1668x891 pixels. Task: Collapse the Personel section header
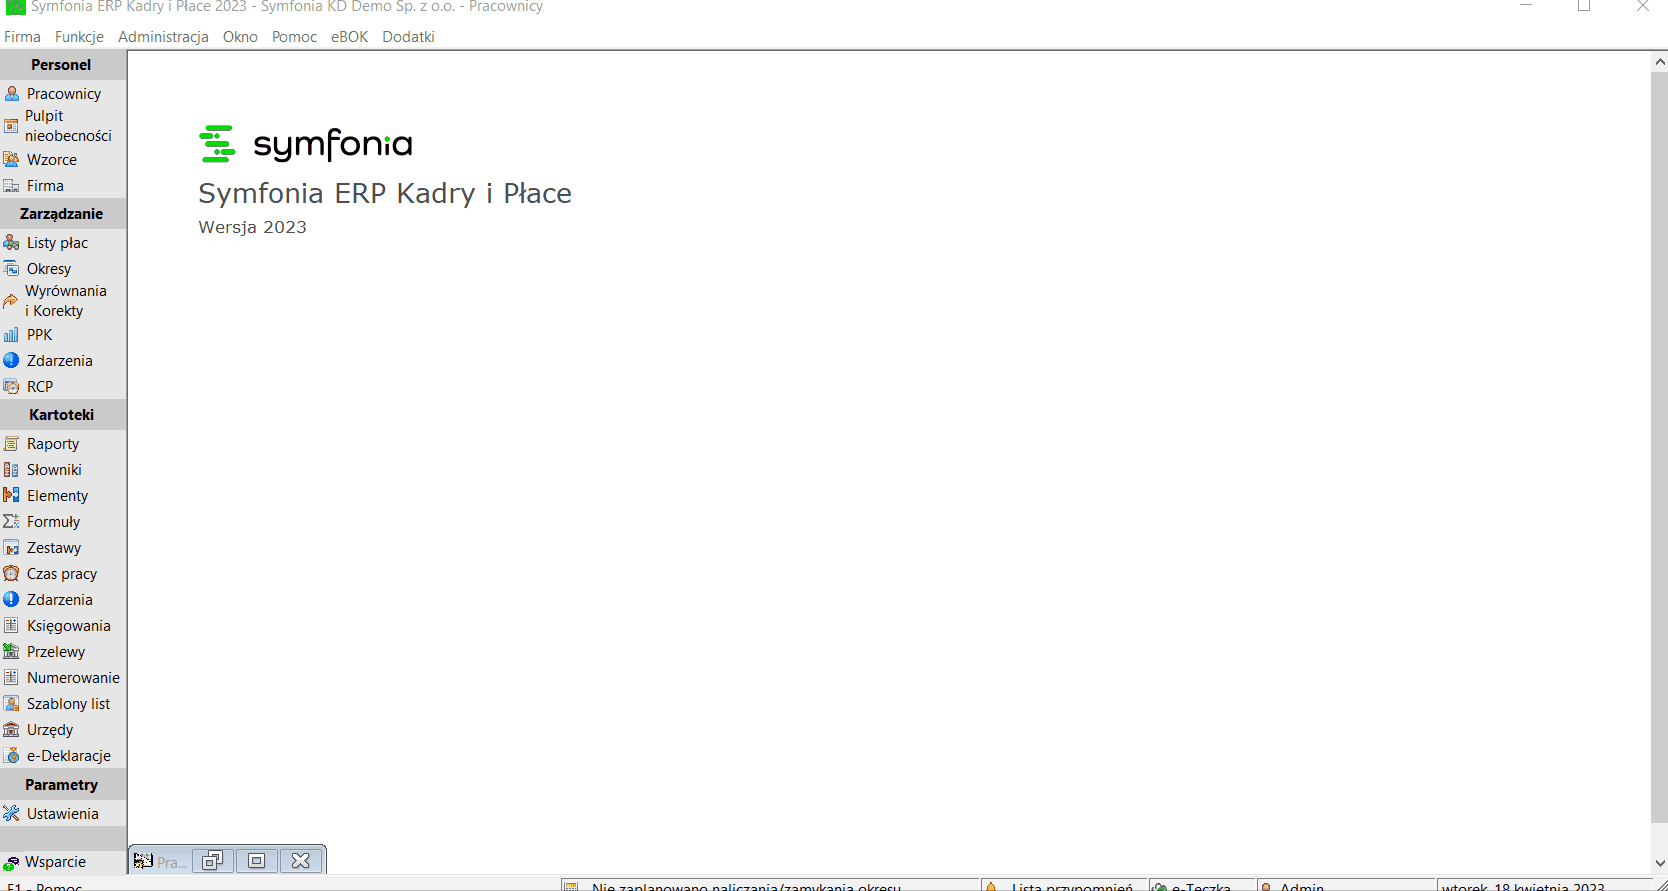pos(63,65)
